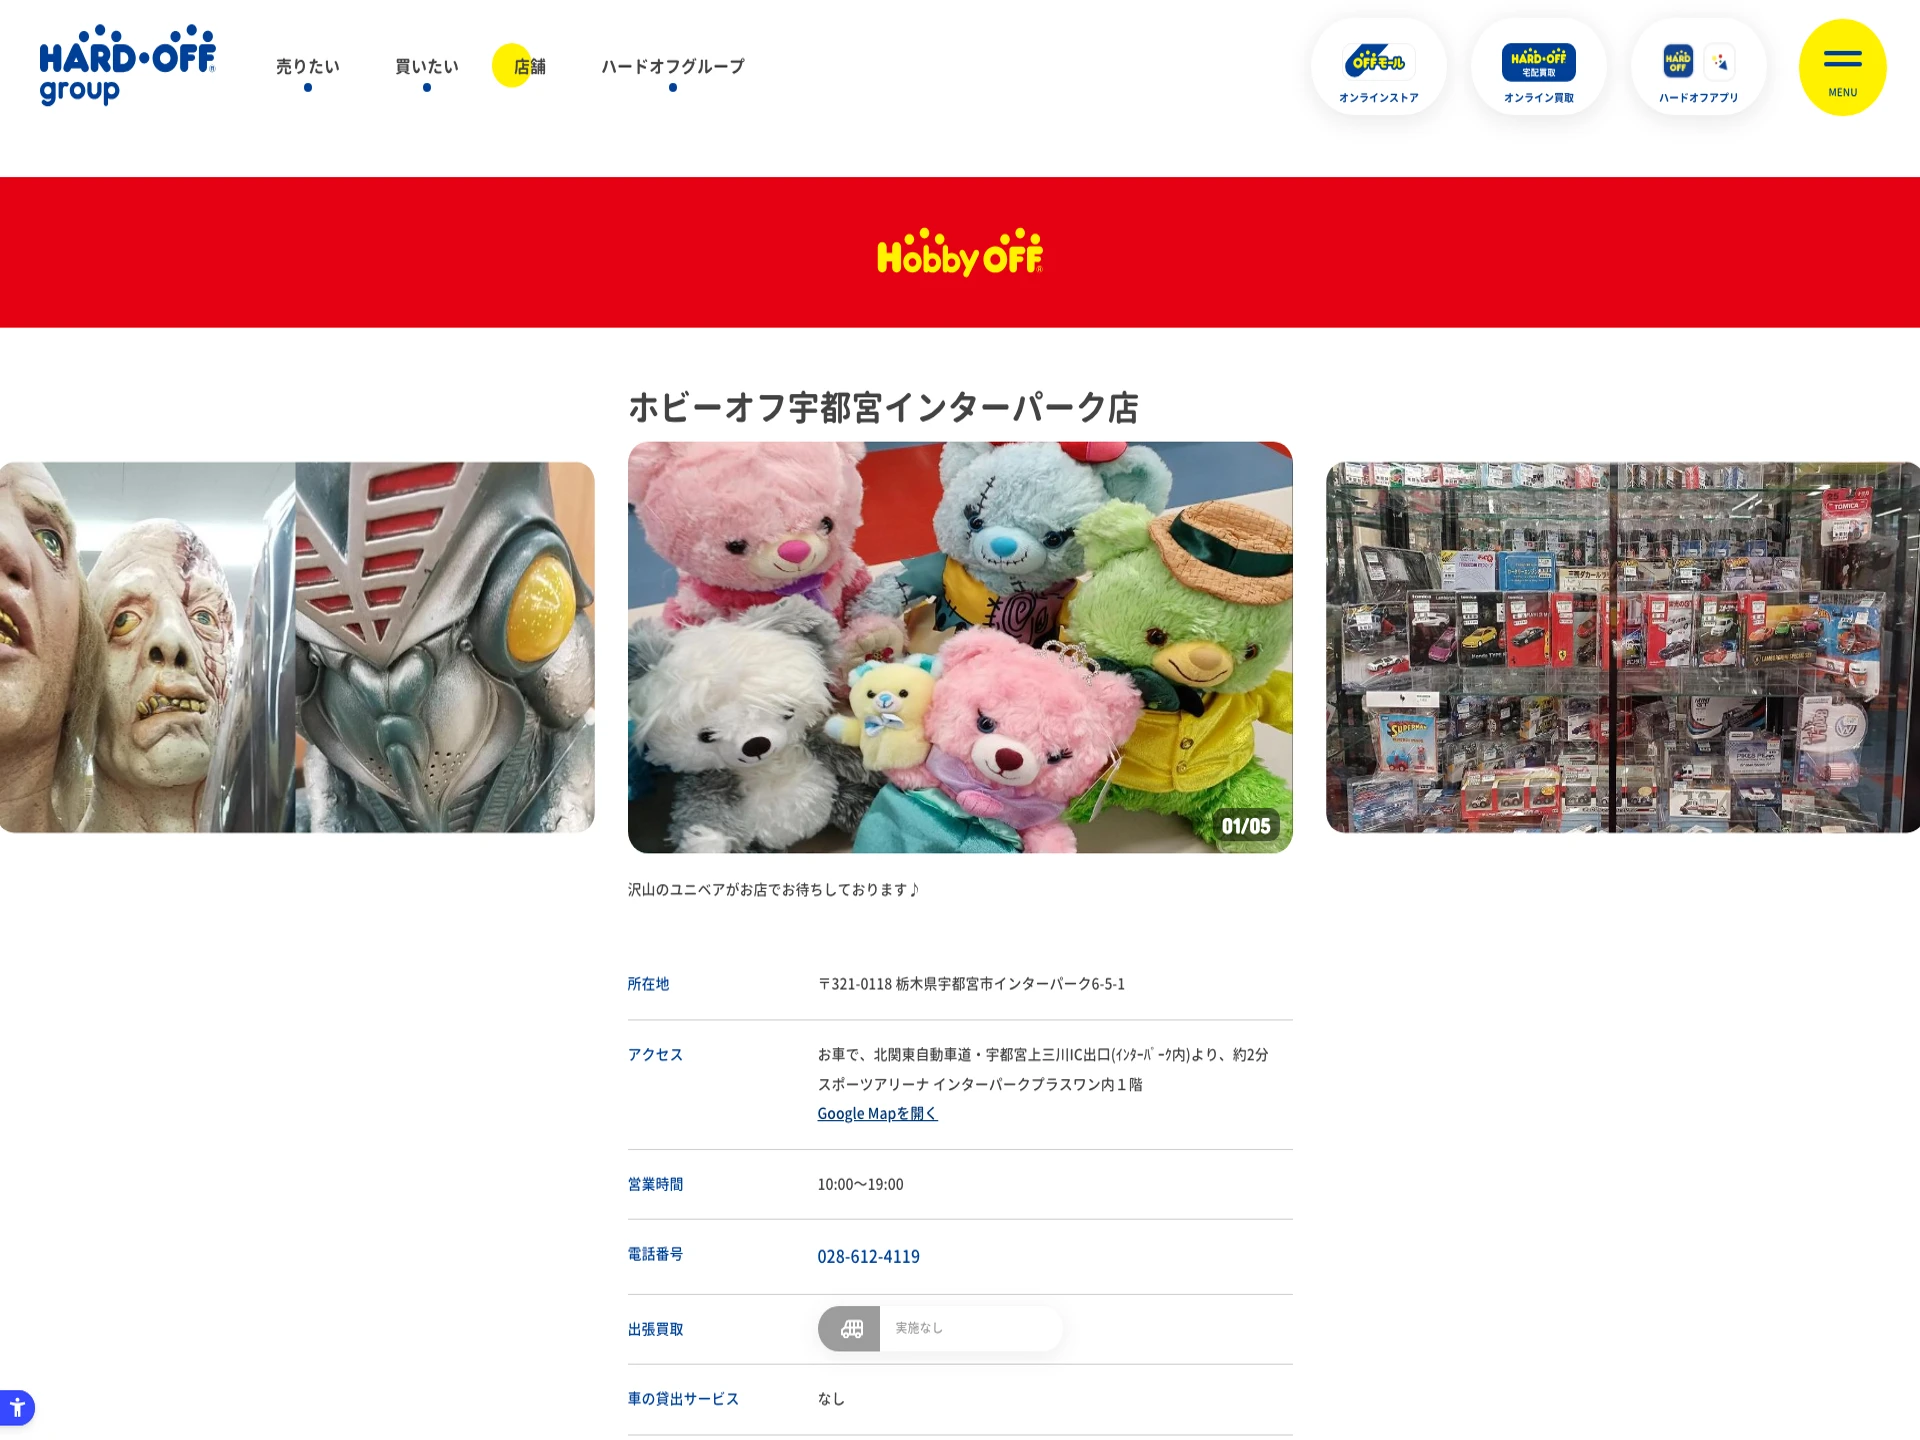Show the previous slide with monster masks
The image size is (1920, 1440).
pos(296,647)
